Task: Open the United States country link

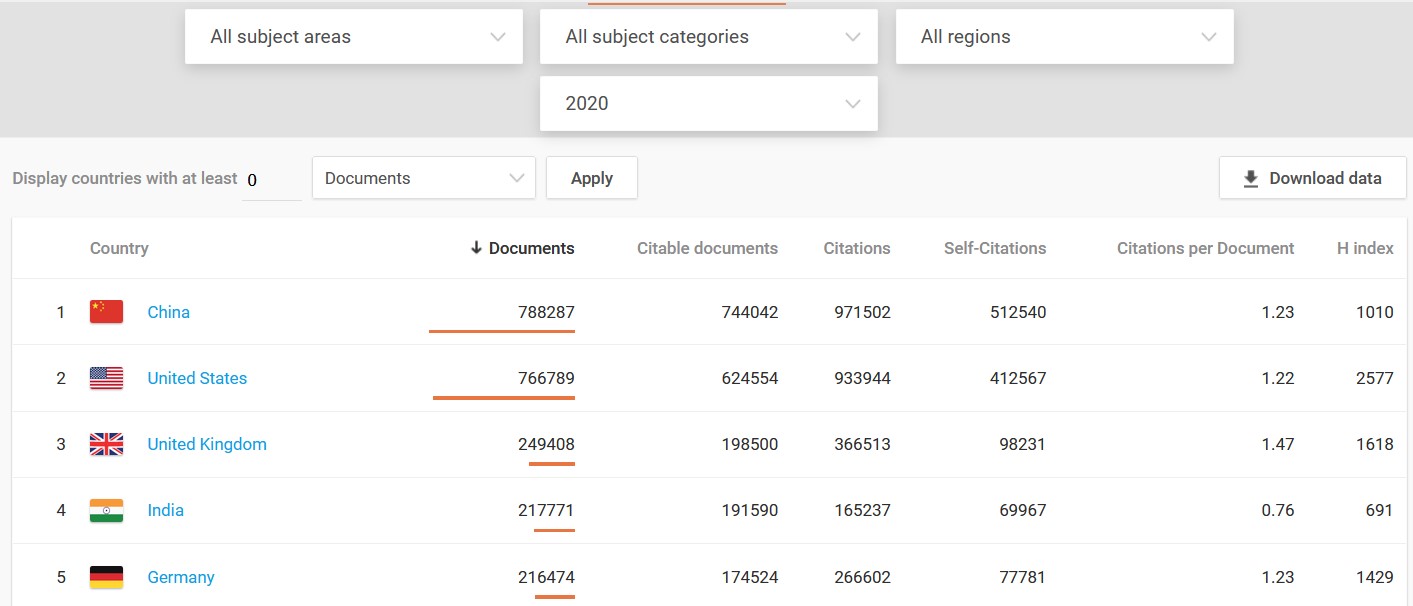Action: (197, 378)
